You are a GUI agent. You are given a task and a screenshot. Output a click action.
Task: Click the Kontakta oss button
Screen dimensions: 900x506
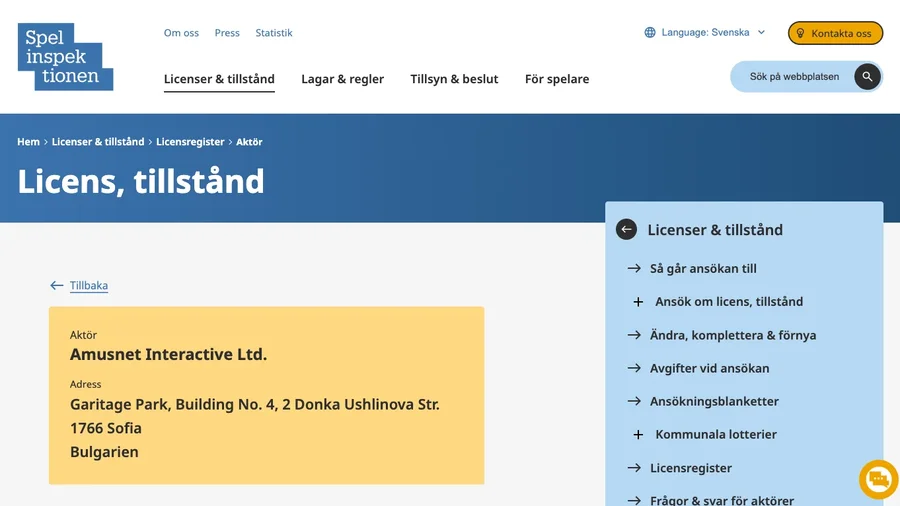tap(835, 33)
